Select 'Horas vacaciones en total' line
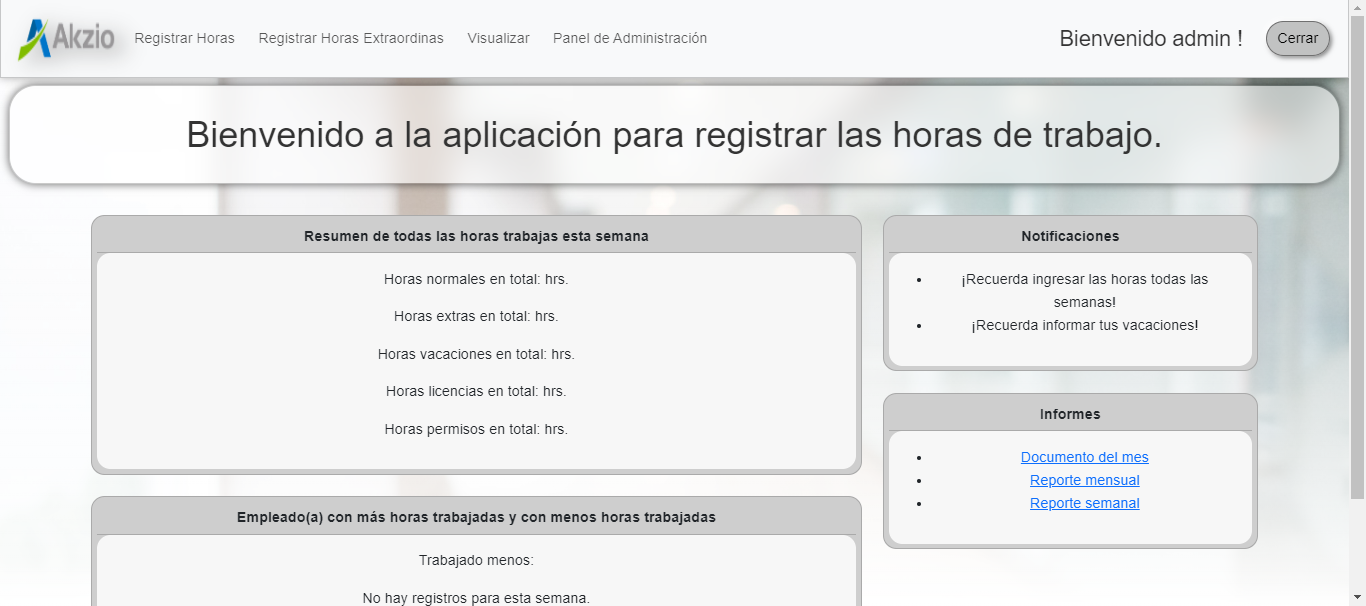1366x606 pixels. click(x=476, y=354)
